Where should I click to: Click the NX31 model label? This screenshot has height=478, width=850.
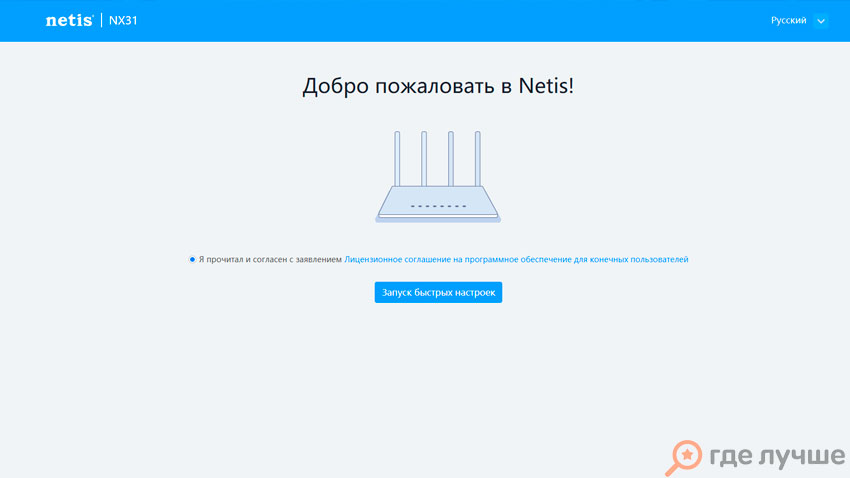tap(123, 20)
